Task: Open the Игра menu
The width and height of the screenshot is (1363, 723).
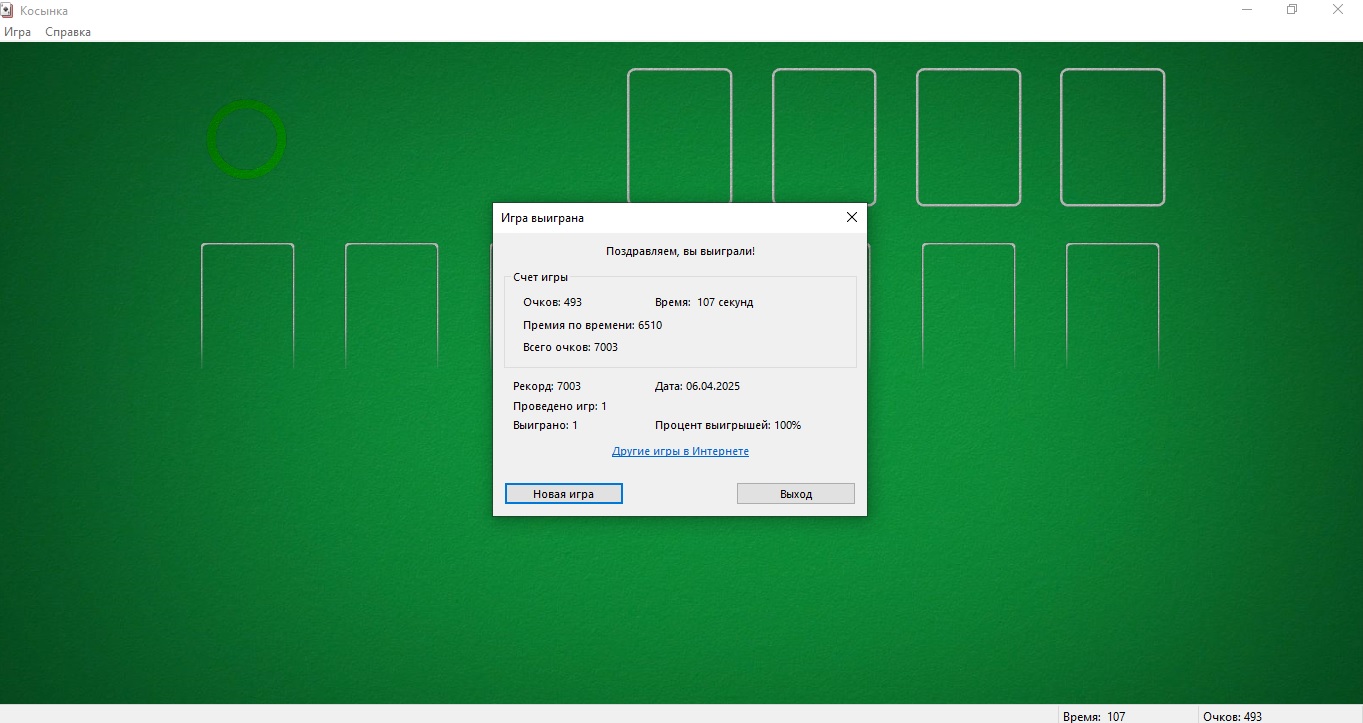Action: click(x=17, y=32)
